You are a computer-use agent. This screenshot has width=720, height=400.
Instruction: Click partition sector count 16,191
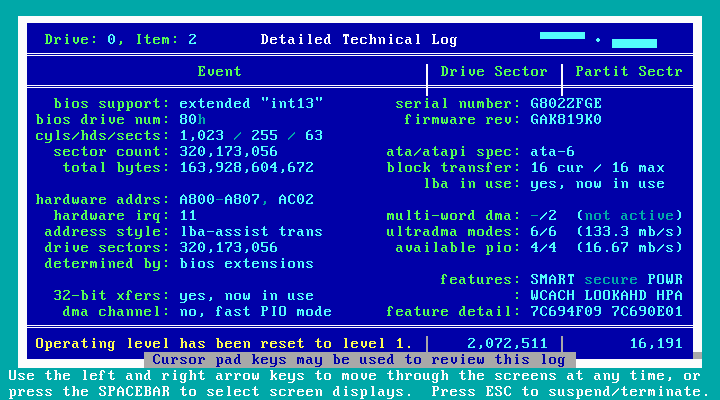(656, 344)
